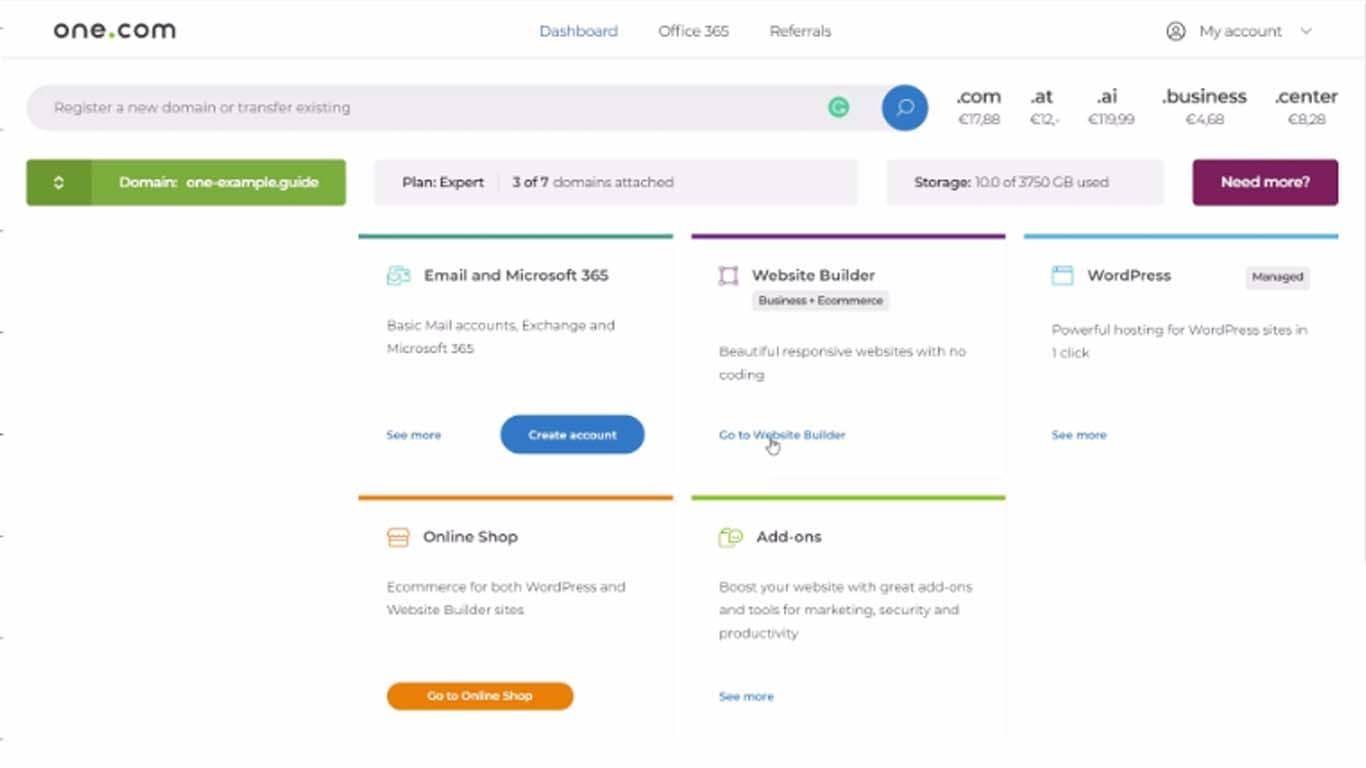Click the WordPress card title
This screenshot has width=1366, height=768.
[1129, 275]
